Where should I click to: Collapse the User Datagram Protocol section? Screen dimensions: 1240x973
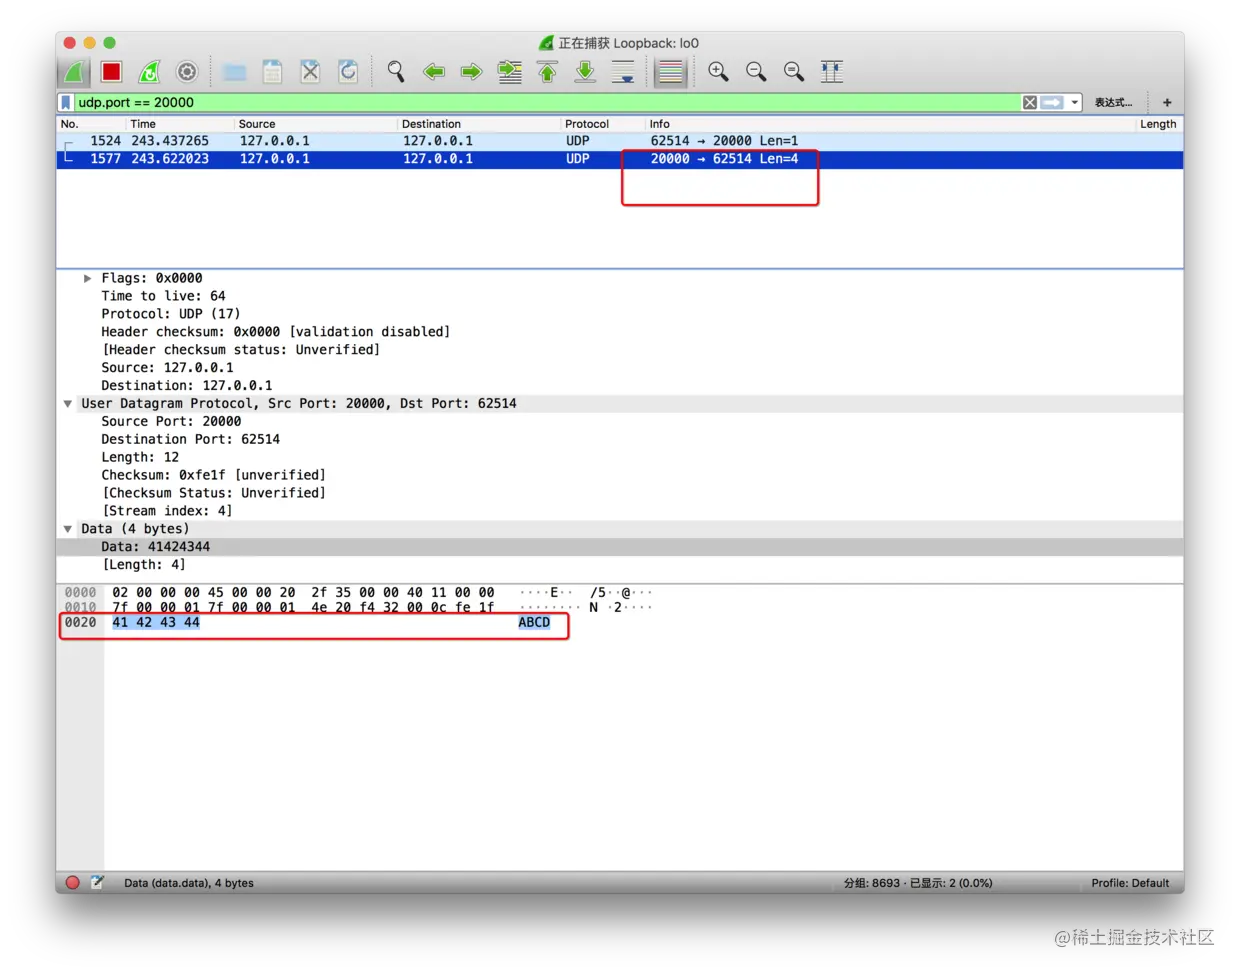(x=68, y=404)
